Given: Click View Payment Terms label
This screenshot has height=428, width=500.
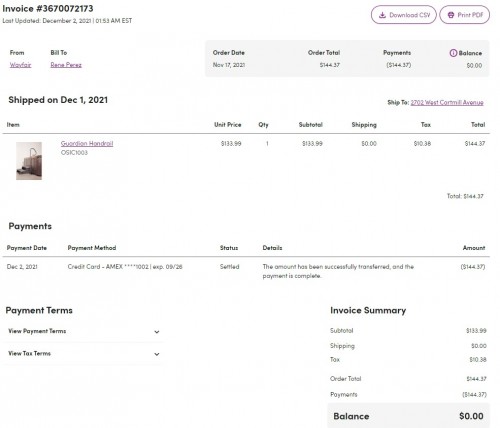Looking at the screenshot, I should tap(37, 331).
